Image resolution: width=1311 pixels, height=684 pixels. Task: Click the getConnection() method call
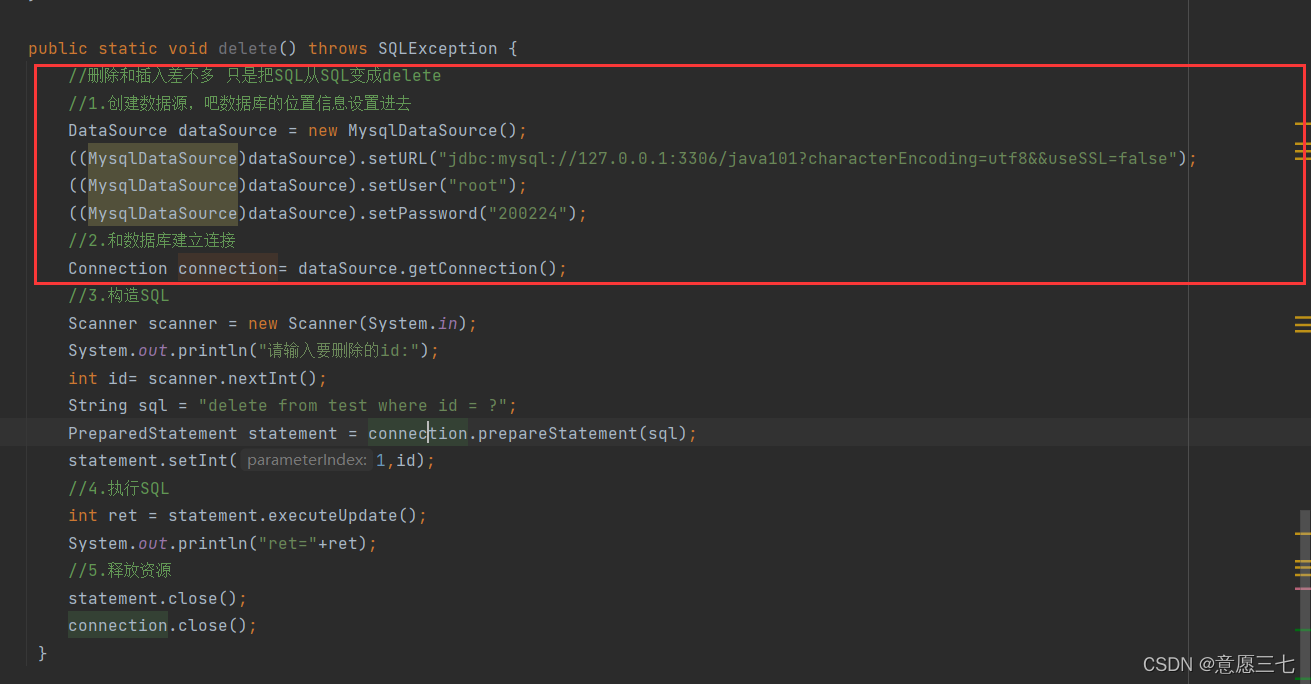pyautogui.click(x=482, y=268)
